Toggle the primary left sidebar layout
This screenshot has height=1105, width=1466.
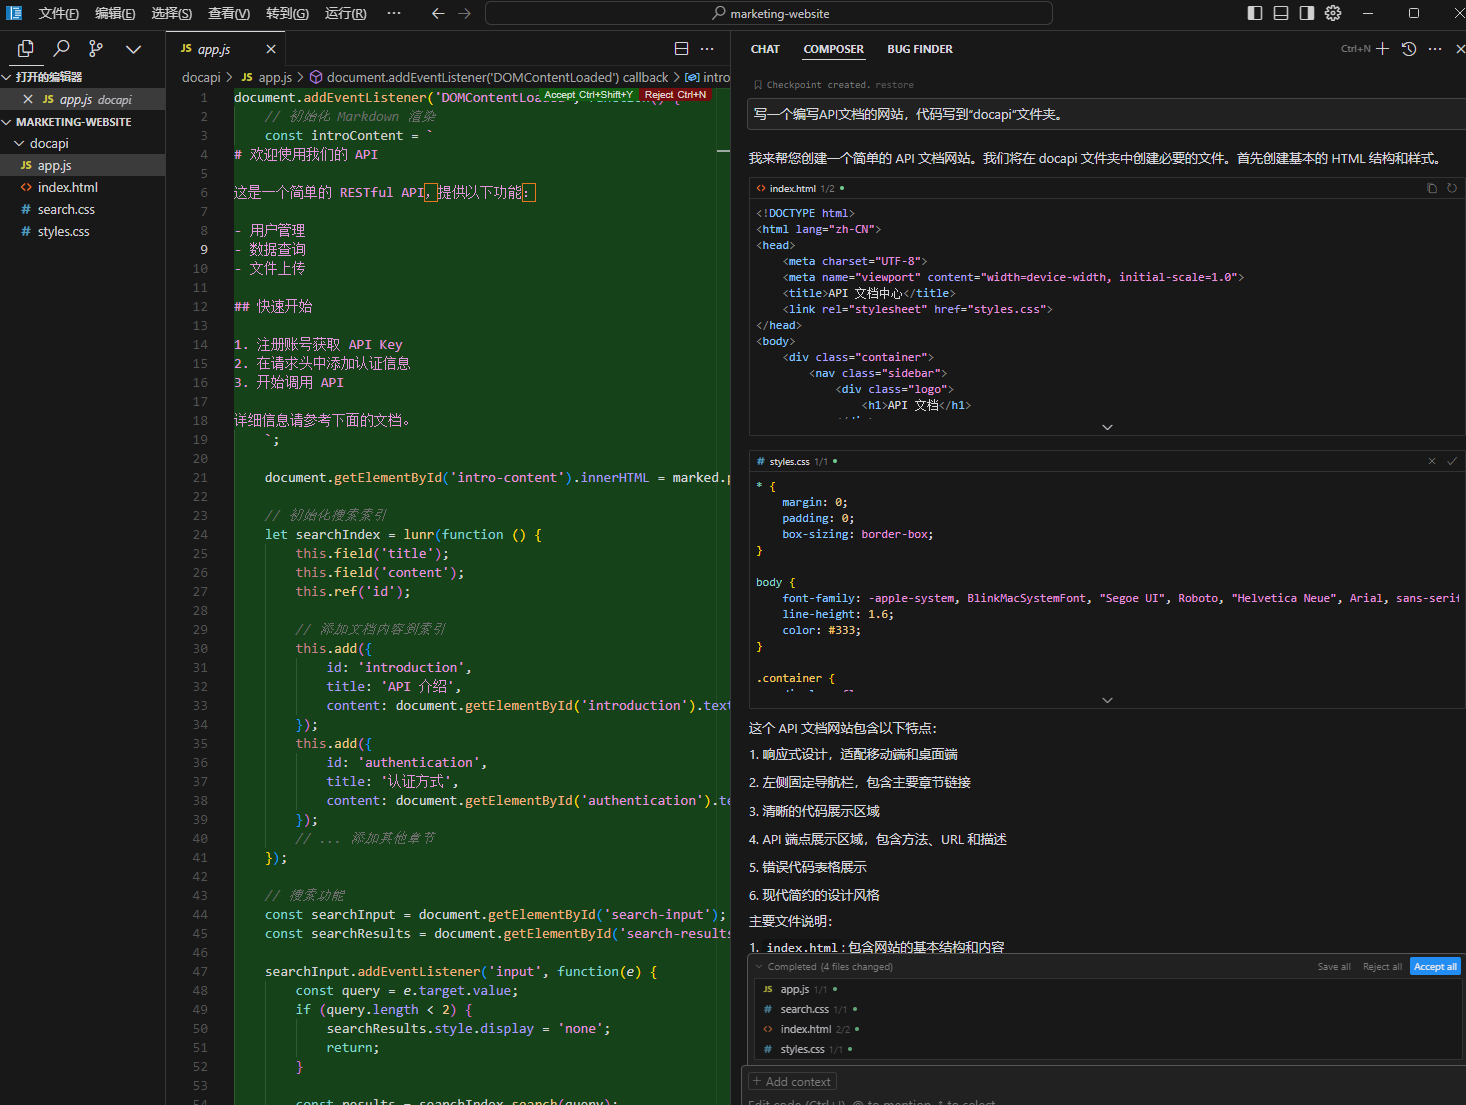coord(1255,13)
